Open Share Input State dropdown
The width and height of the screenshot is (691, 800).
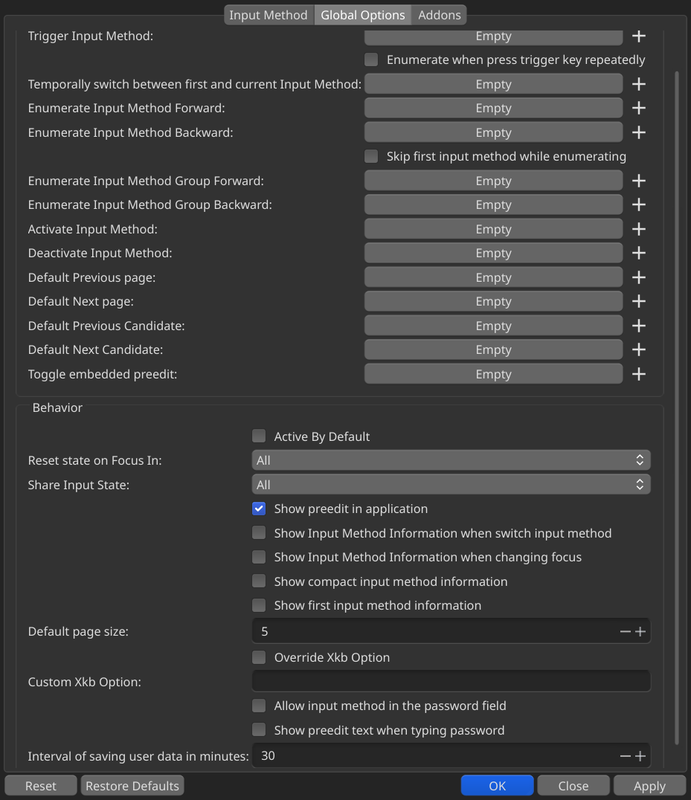(451, 485)
